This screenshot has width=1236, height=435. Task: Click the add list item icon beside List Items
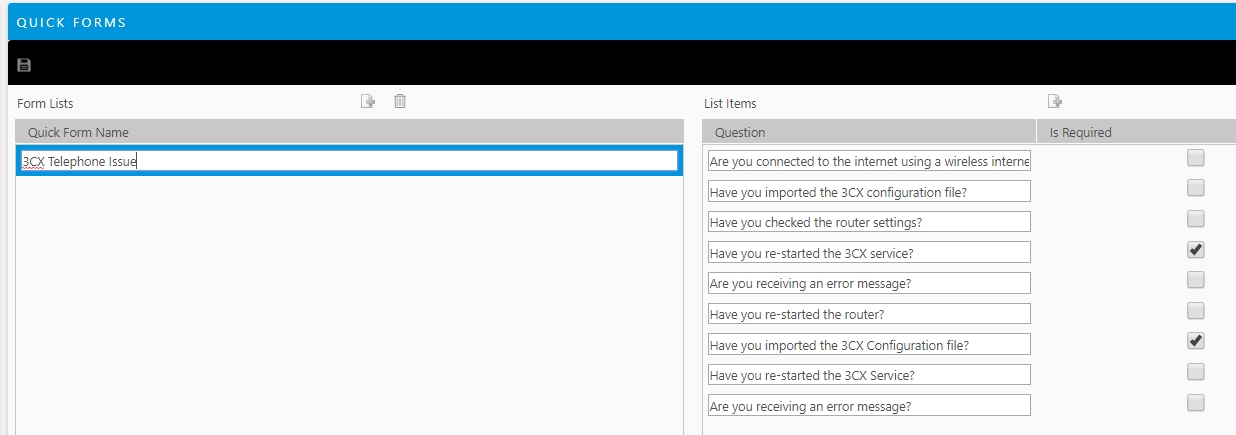[1054, 101]
